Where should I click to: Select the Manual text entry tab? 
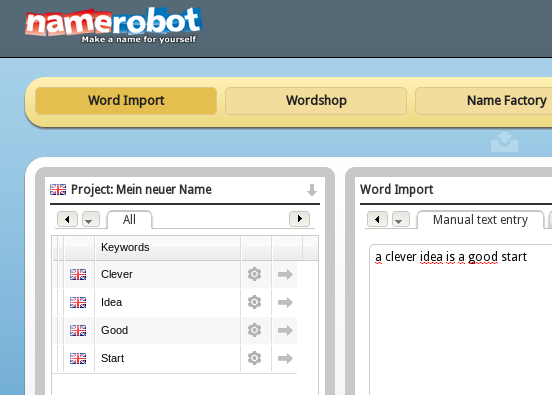[480, 220]
